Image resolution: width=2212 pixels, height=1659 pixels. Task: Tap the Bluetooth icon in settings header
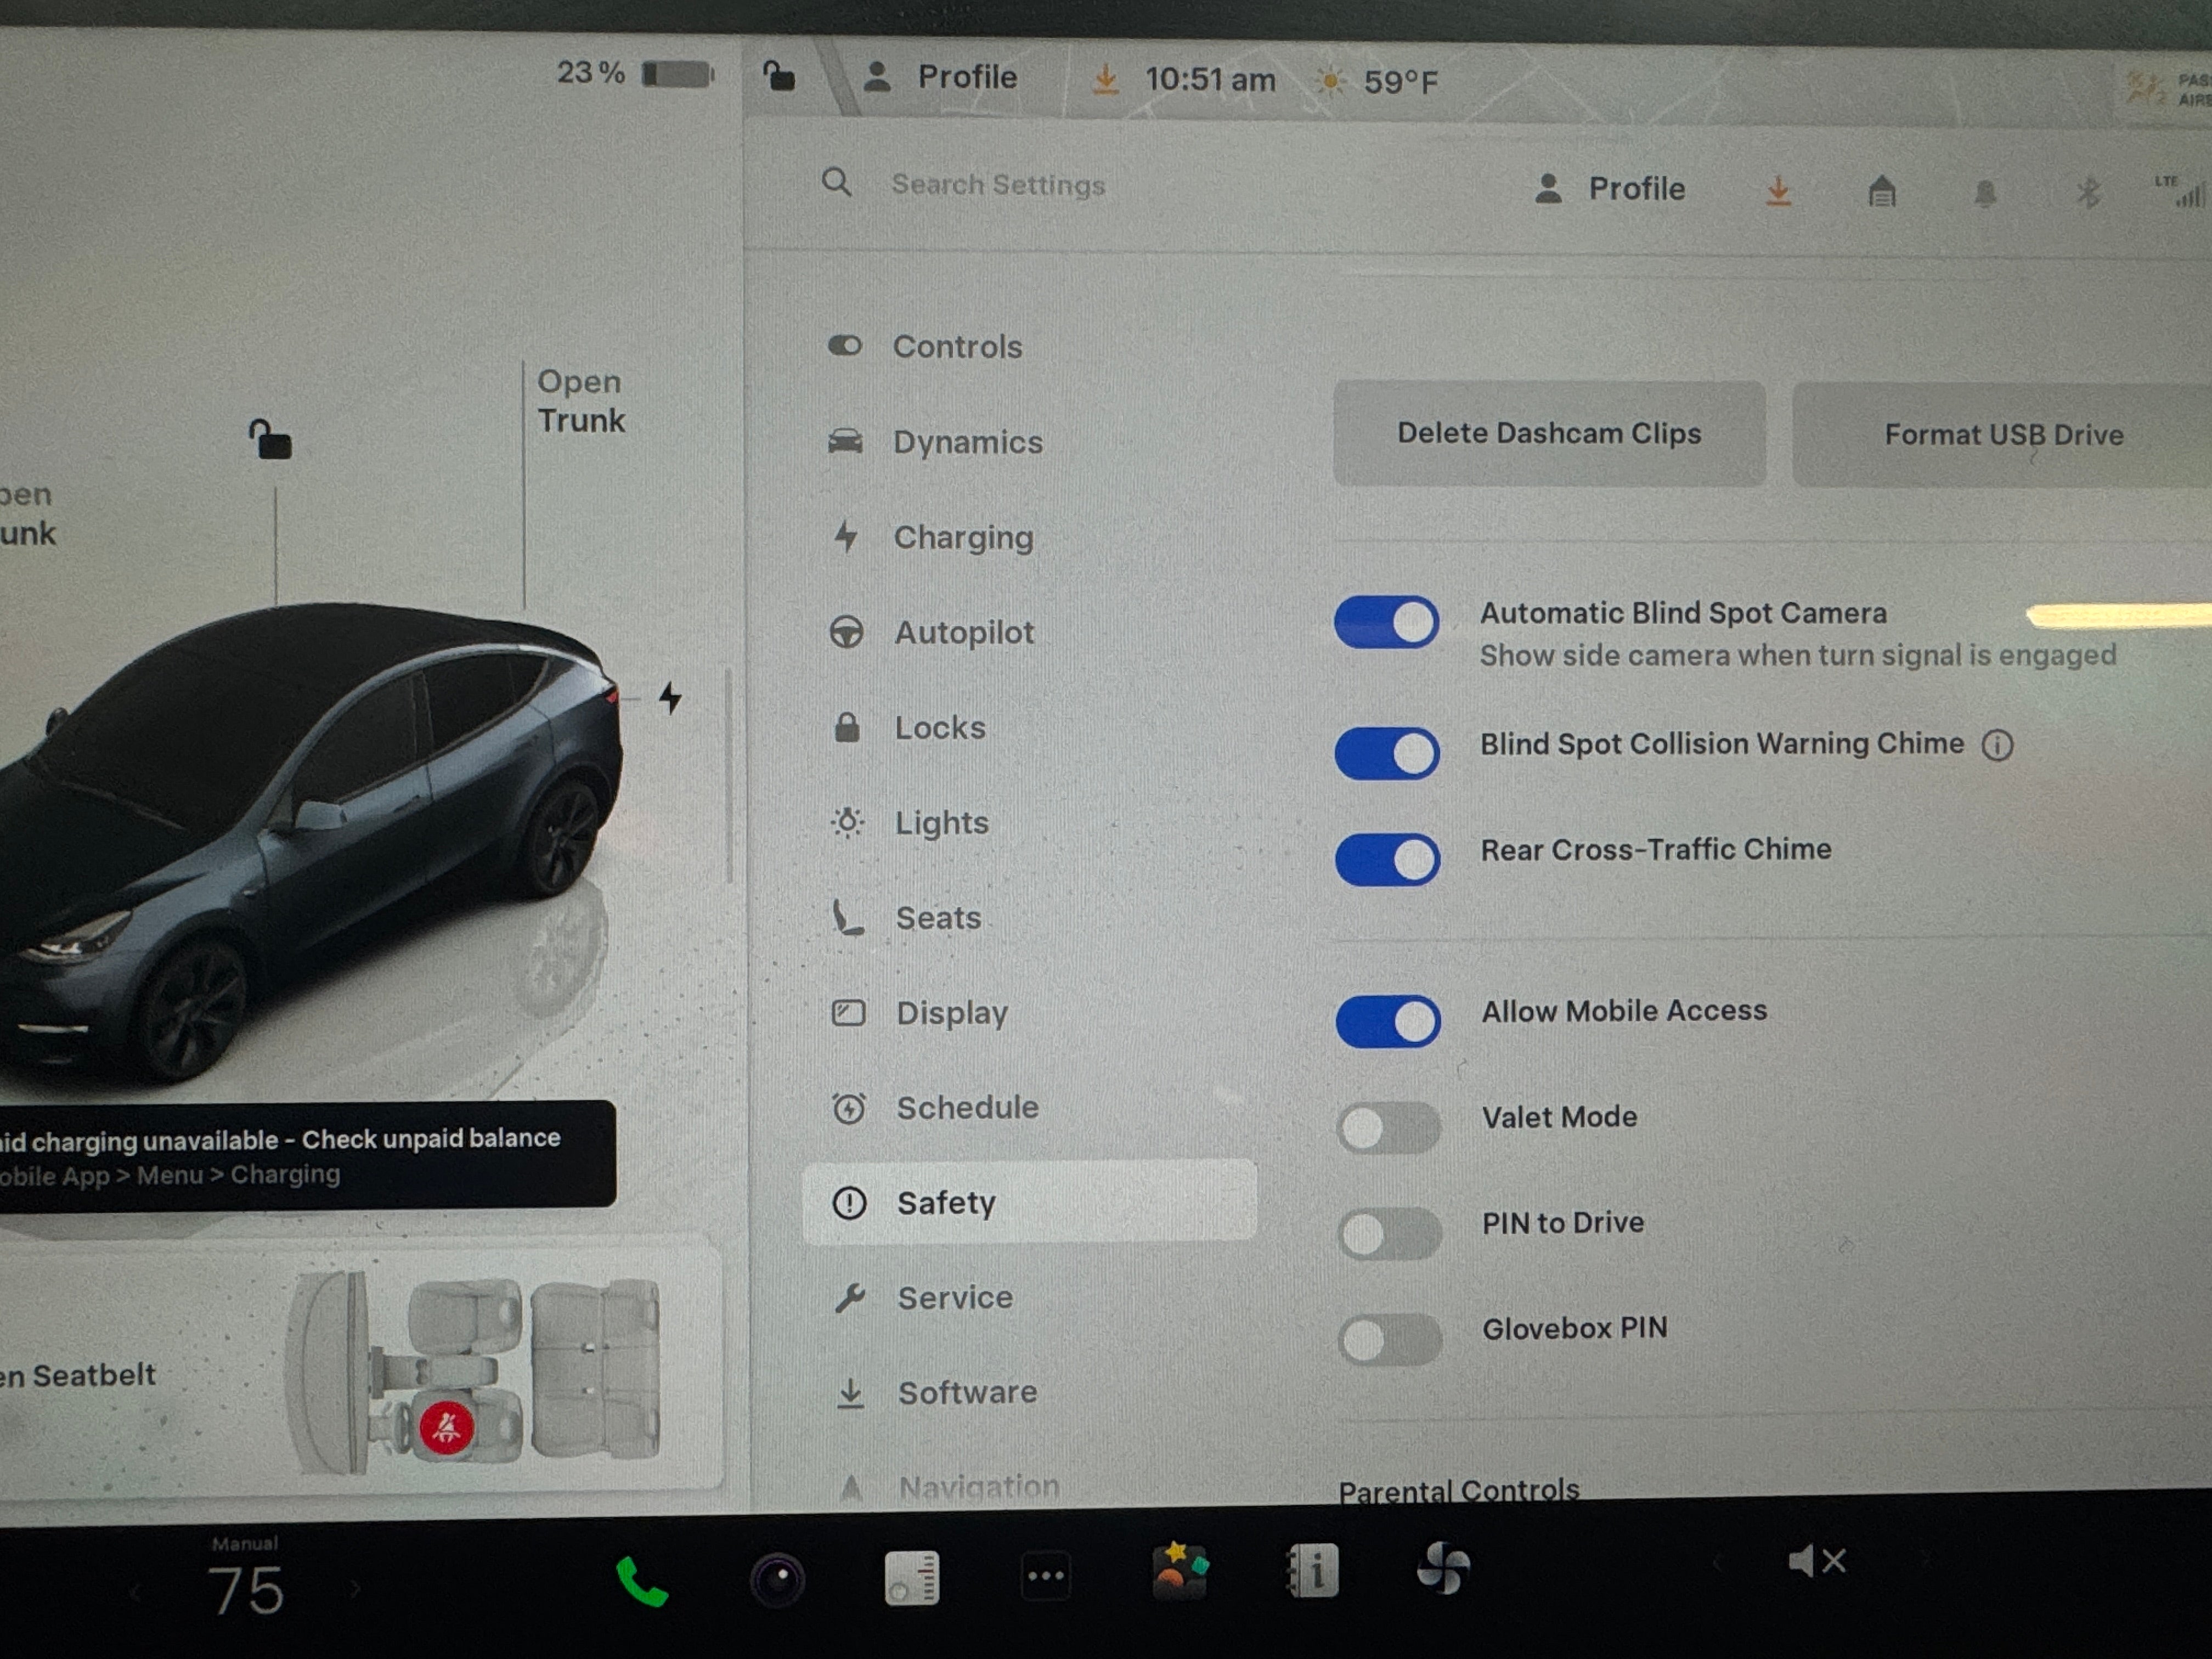[2088, 191]
